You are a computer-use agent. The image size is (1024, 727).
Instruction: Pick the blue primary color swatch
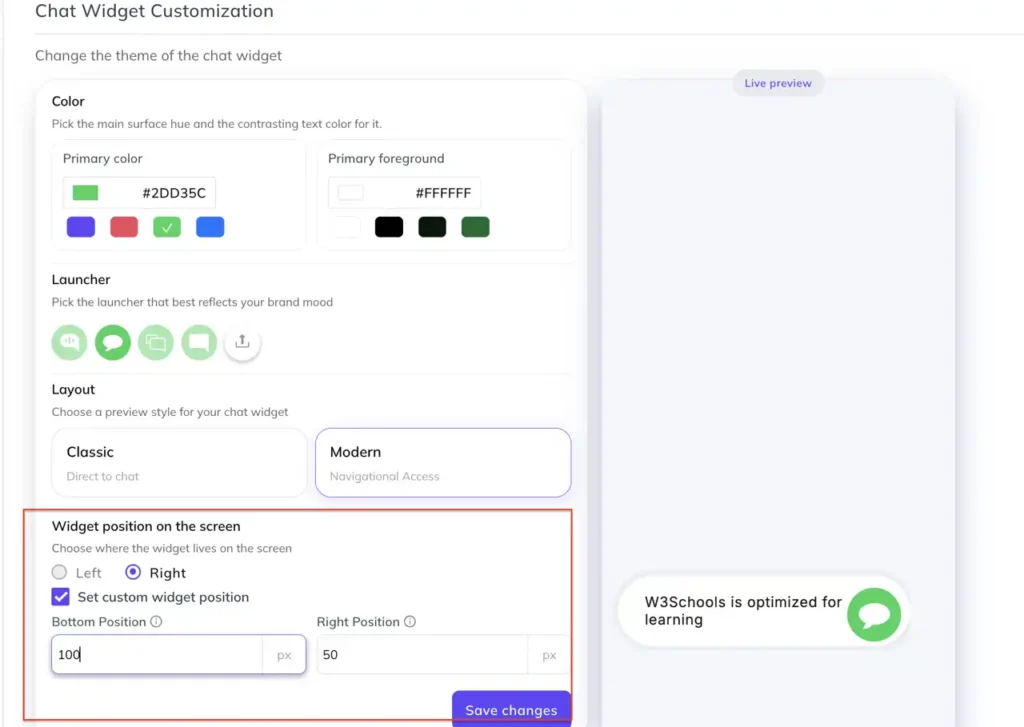210,227
